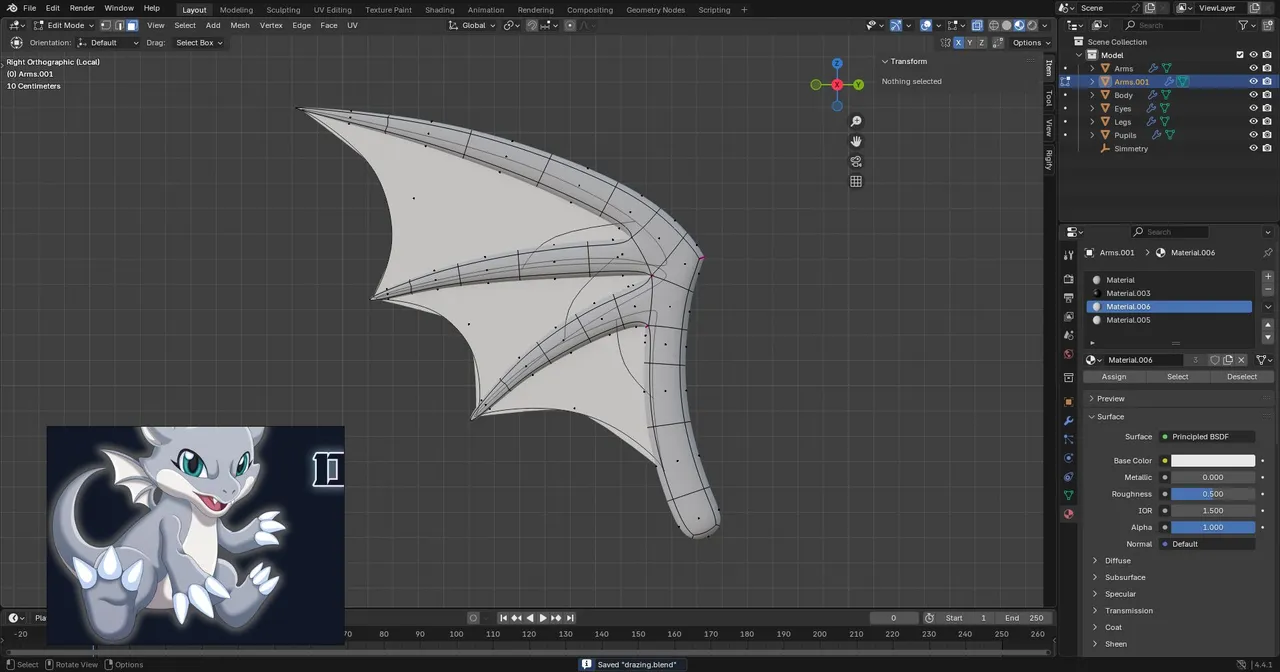Unlink Material.006 with X icon
Image resolution: width=1280 pixels, height=672 pixels.
point(1242,360)
